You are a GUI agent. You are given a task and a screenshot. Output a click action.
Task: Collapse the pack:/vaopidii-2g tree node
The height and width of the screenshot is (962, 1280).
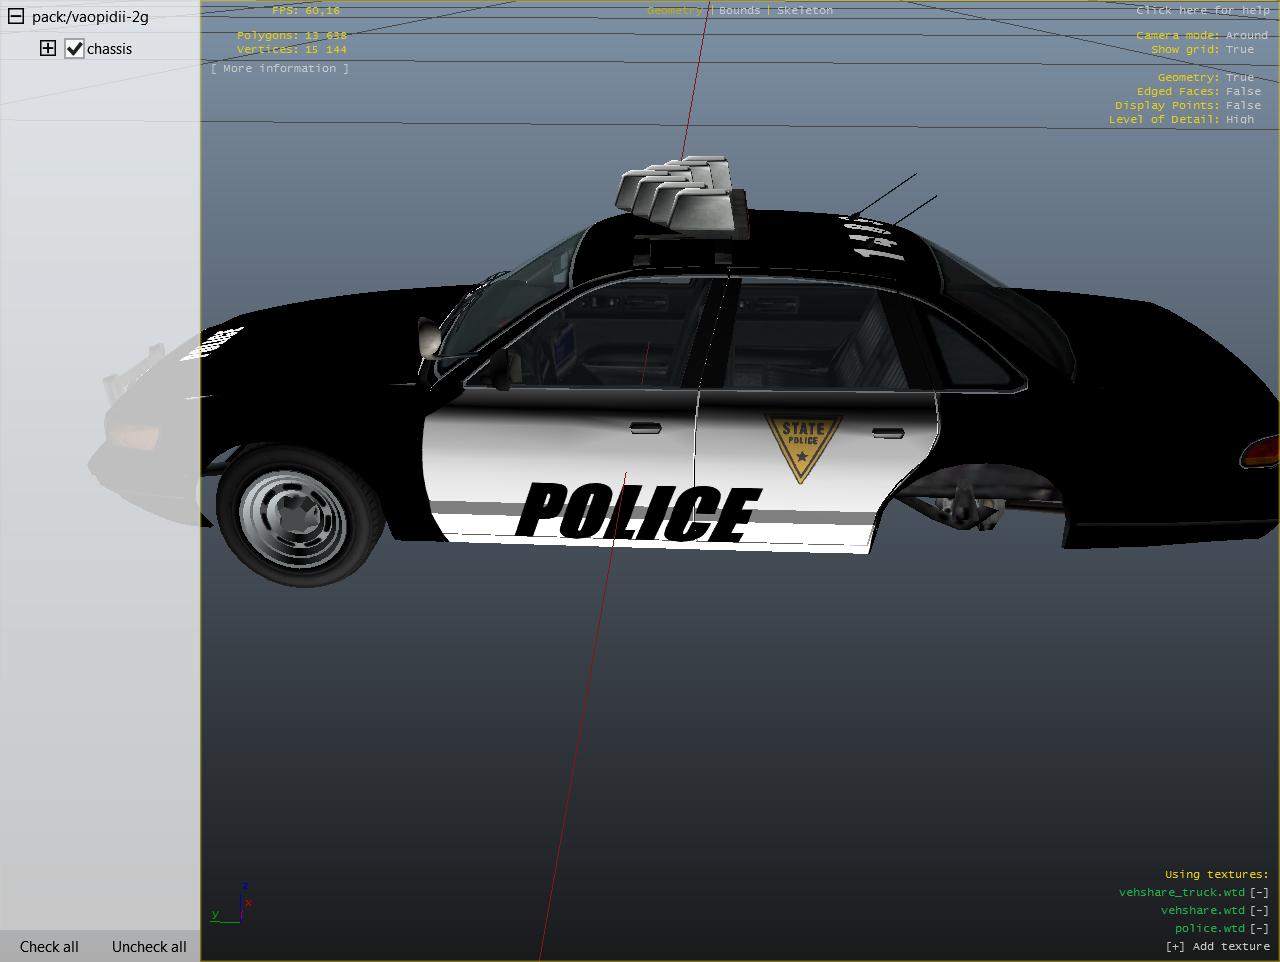coord(15,17)
